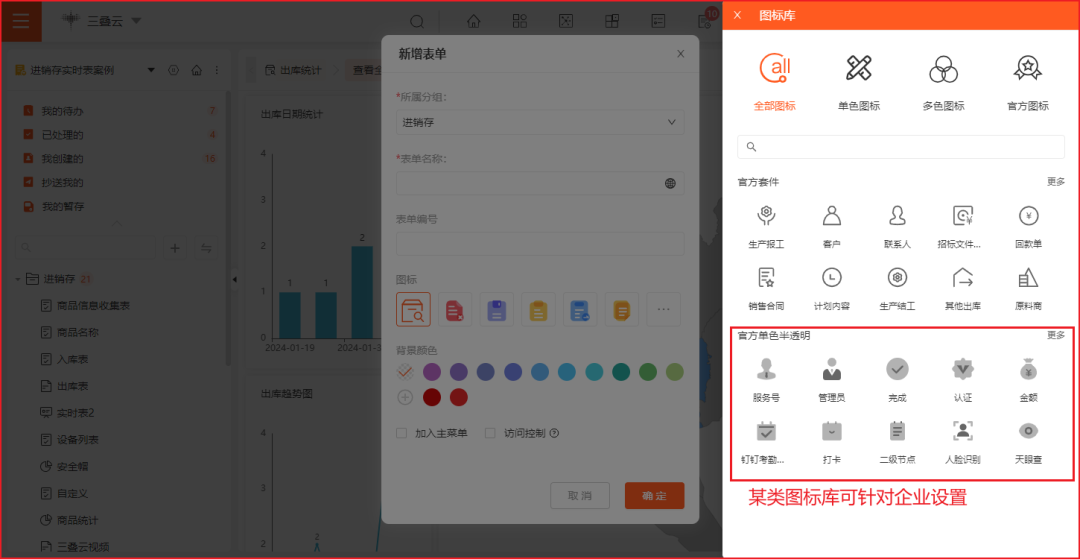Choose the 完成 checkmark icon
The image size is (1080, 559).
[897, 369]
